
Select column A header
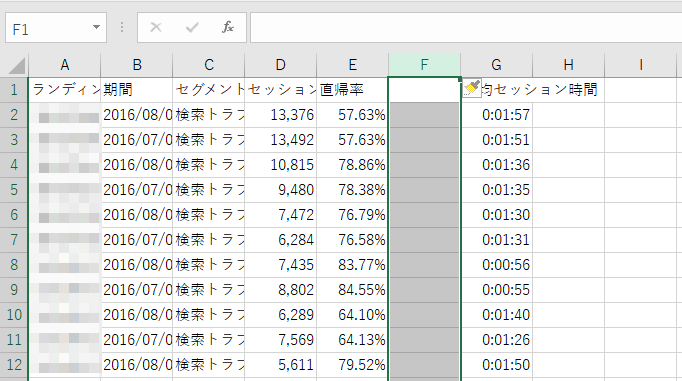64,65
